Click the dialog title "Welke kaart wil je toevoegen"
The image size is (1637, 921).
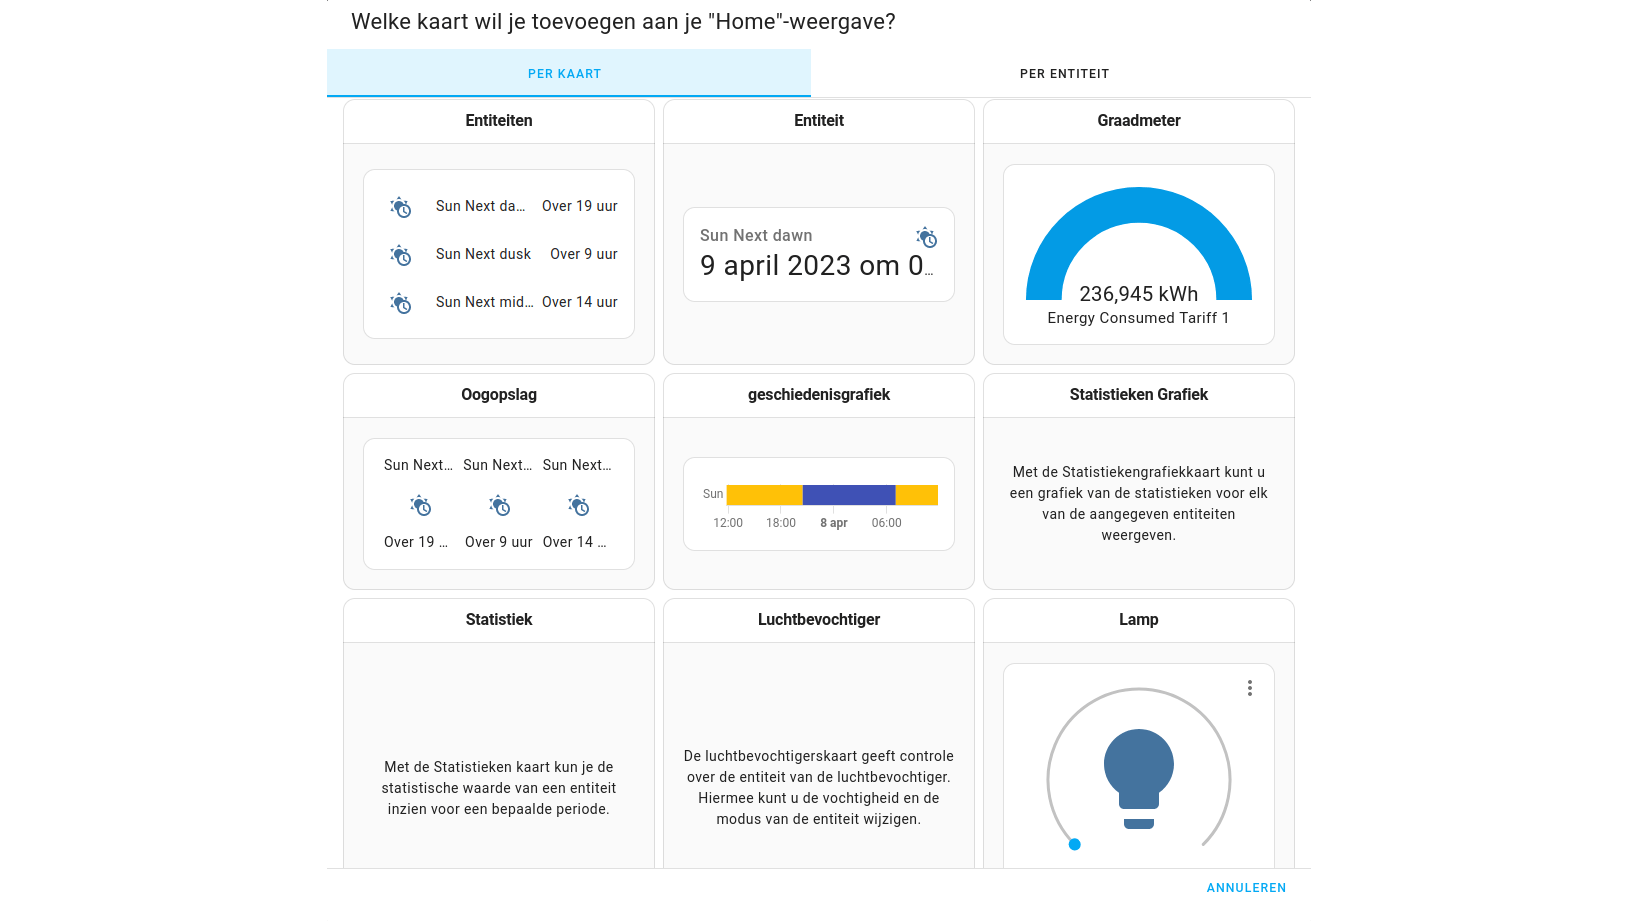(x=623, y=21)
